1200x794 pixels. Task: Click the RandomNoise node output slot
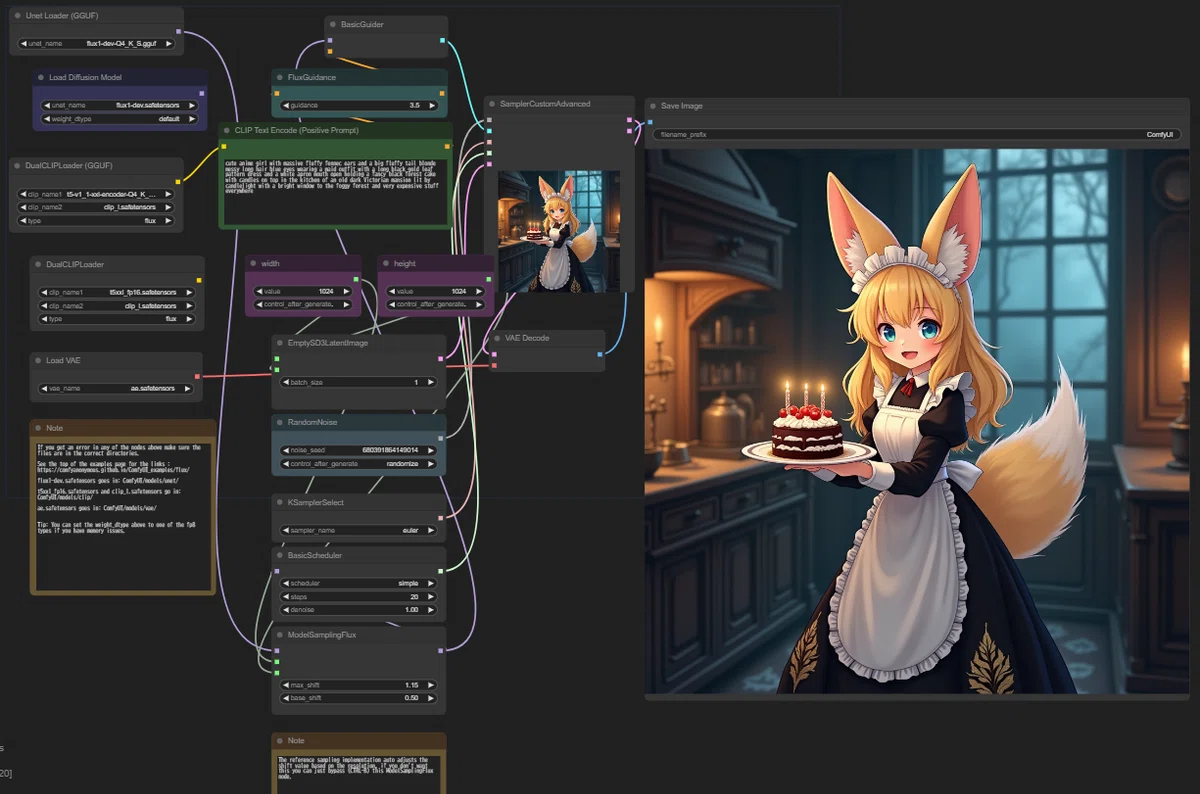(442, 438)
